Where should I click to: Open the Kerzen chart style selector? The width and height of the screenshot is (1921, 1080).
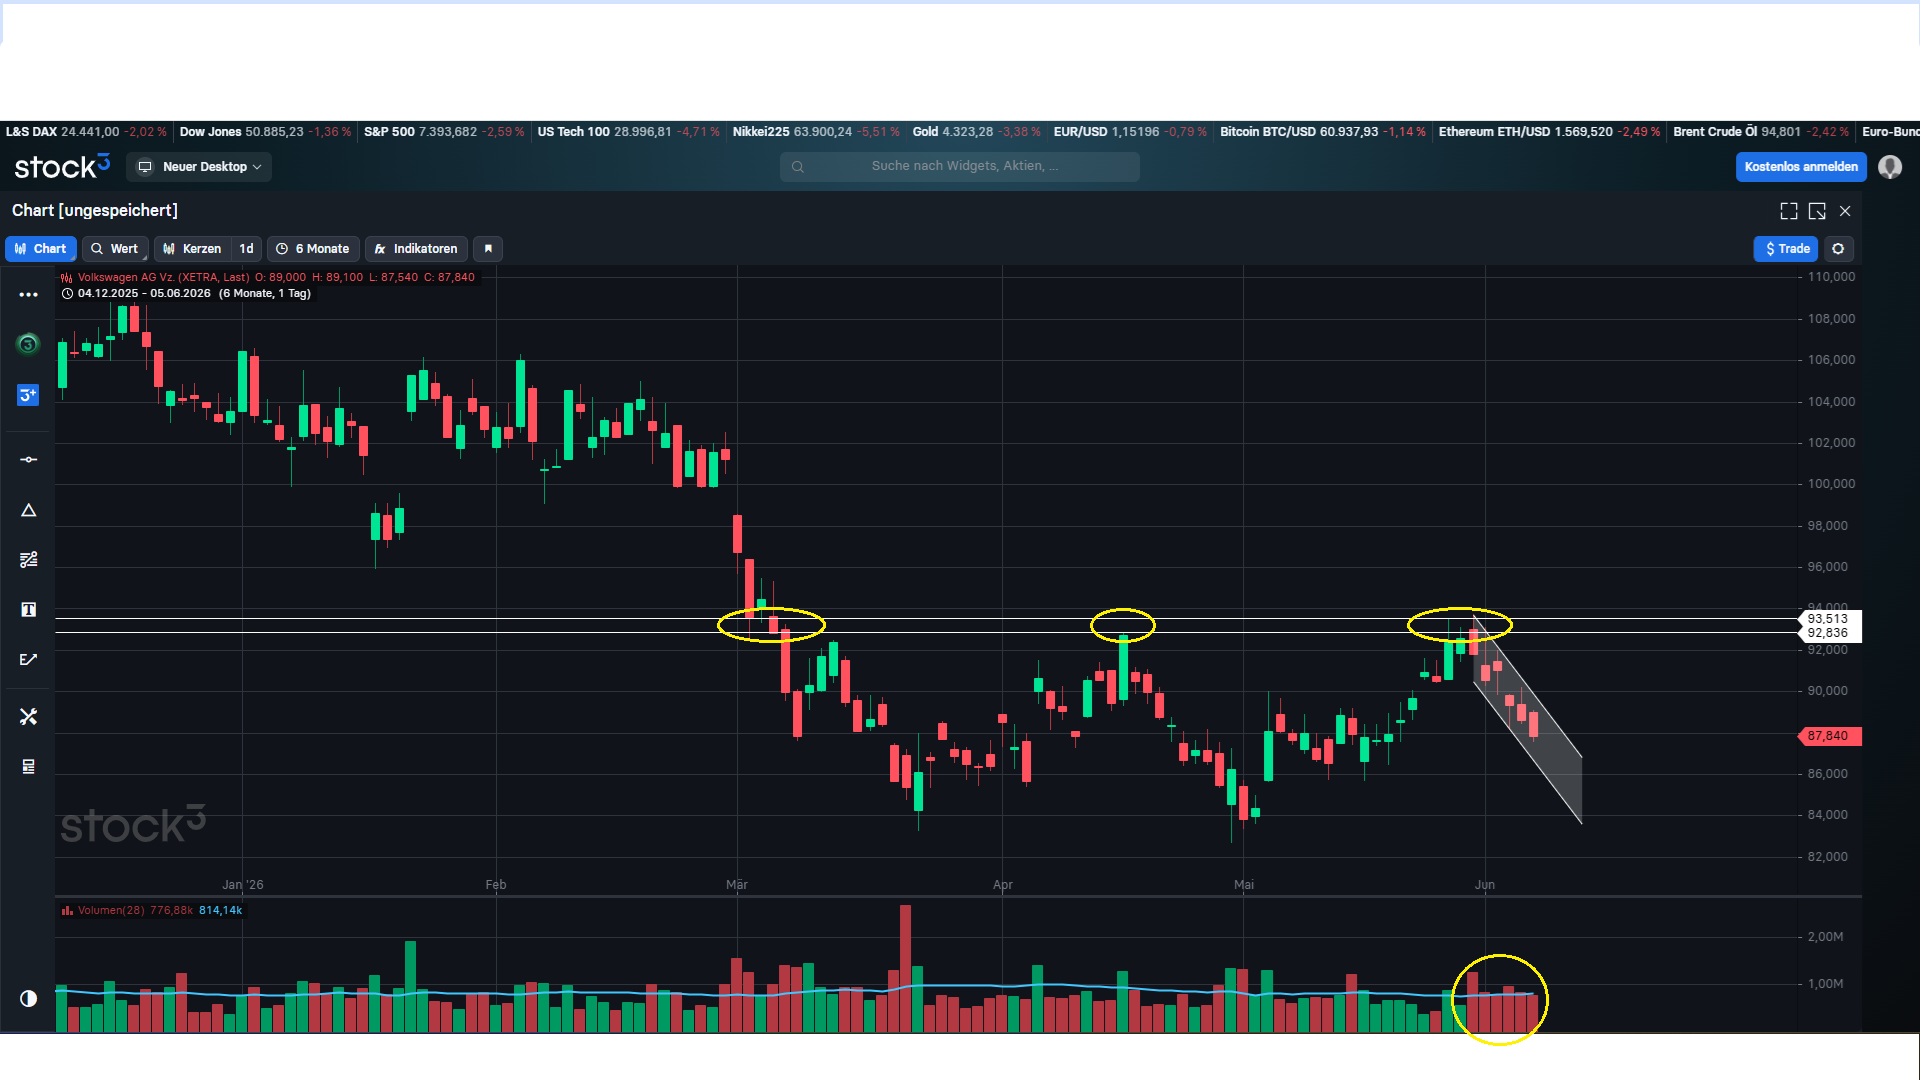point(193,249)
